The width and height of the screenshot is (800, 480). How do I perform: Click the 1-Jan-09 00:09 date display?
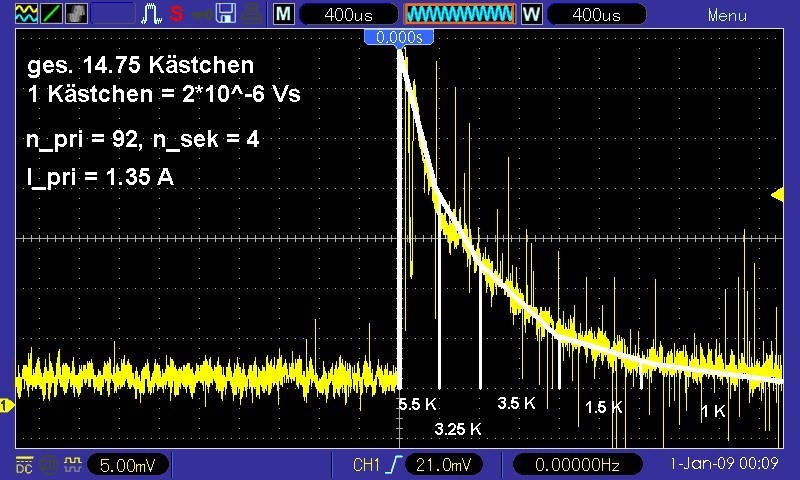tap(724, 463)
